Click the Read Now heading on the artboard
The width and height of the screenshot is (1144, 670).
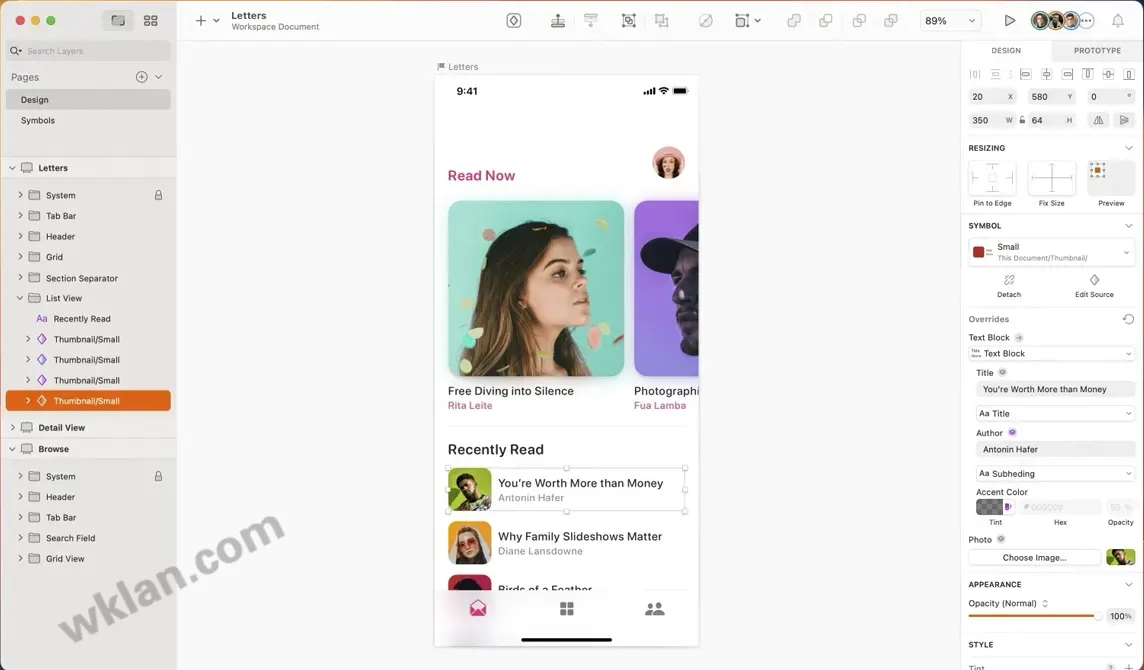point(481,175)
